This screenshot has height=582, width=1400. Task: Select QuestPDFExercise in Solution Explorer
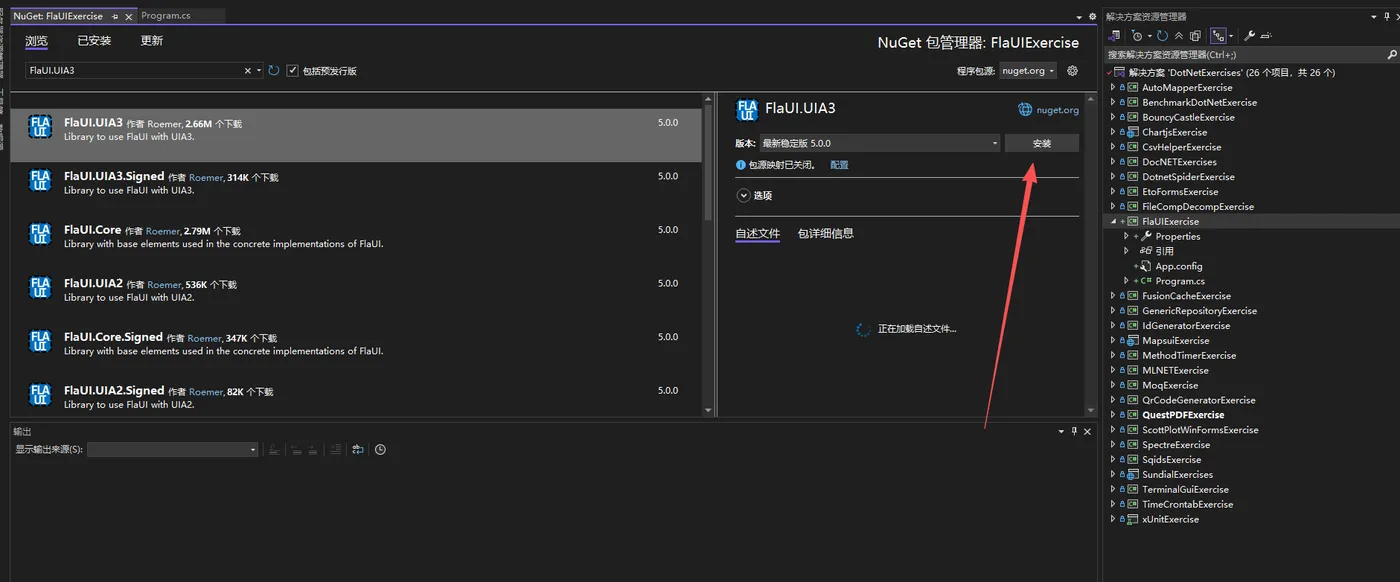pyautogui.click(x=1183, y=415)
